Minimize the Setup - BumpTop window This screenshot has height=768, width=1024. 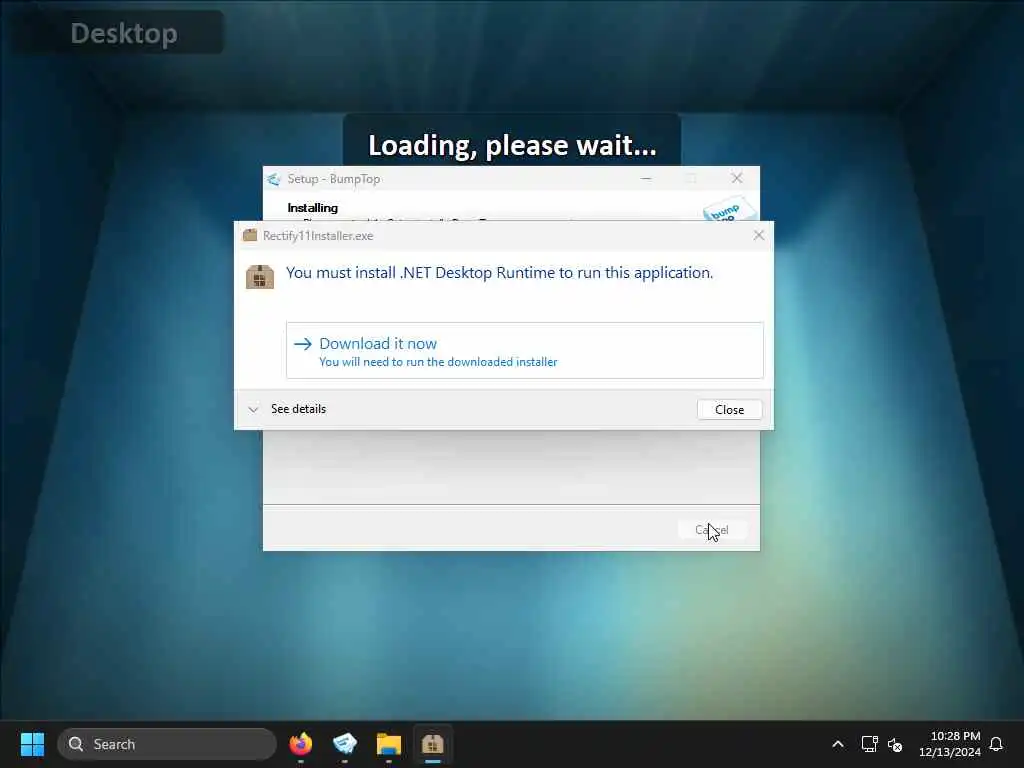646,178
